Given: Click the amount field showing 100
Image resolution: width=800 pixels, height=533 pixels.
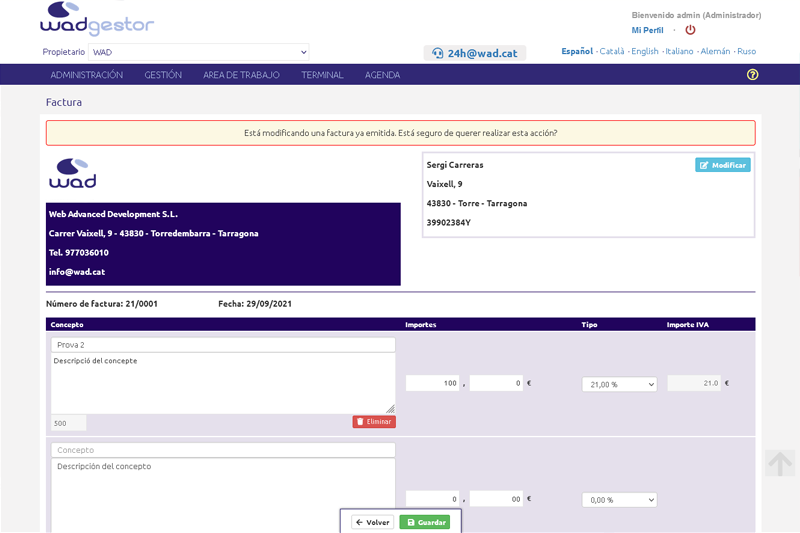Looking at the screenshot, I should [433, 383].
